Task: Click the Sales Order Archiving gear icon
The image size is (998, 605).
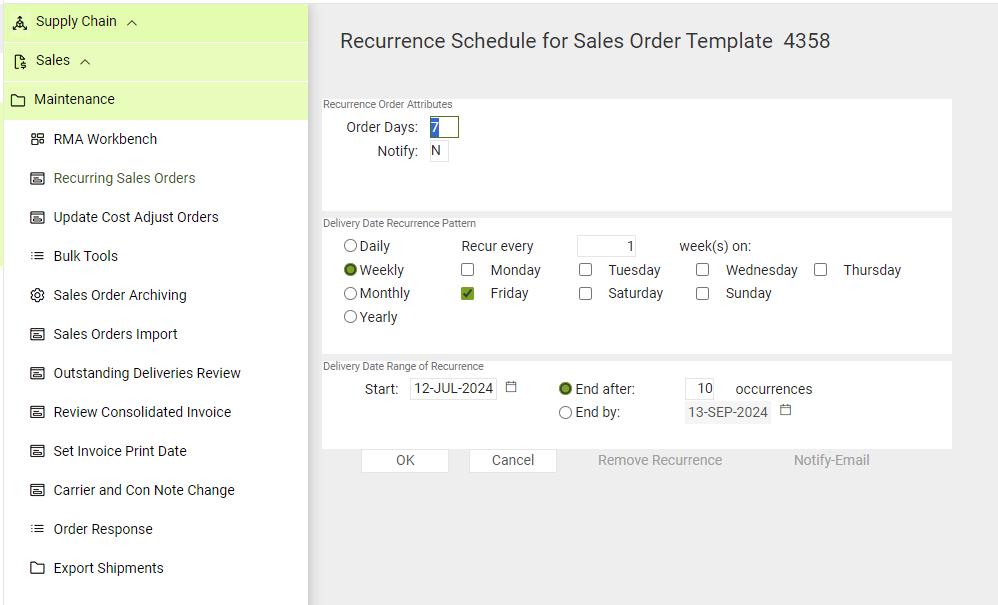Action: point(37,295)
